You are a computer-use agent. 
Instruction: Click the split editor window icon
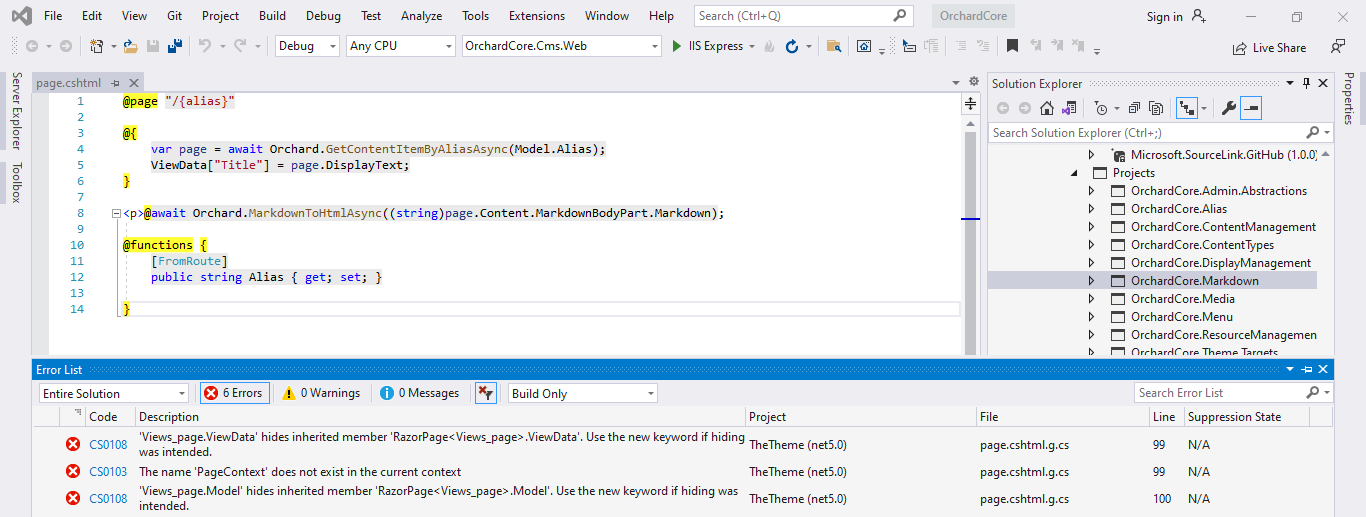point(970,103)
